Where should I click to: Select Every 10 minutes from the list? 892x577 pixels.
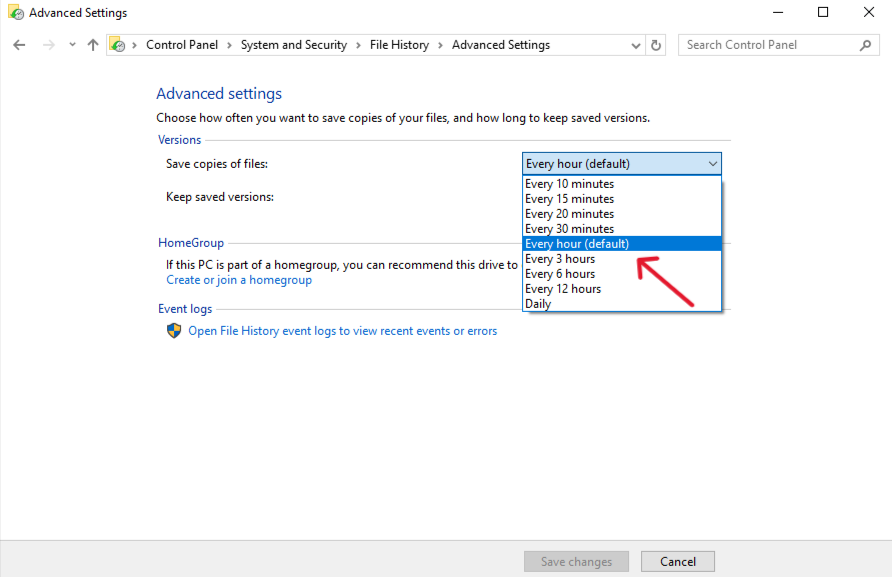[569, 183]
